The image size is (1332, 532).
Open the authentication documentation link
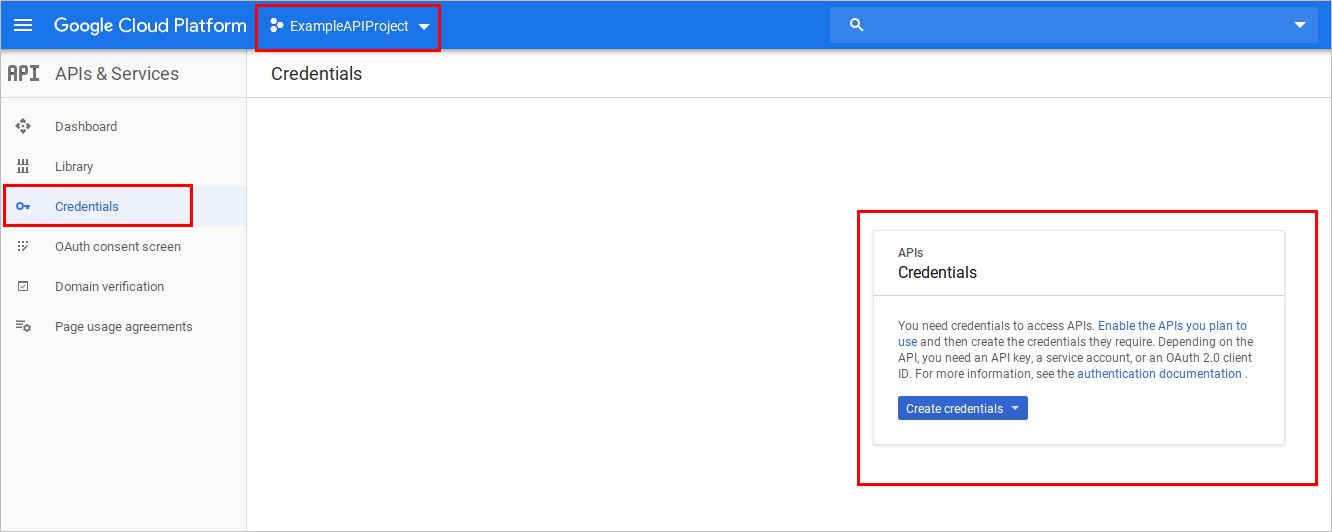1159,374
